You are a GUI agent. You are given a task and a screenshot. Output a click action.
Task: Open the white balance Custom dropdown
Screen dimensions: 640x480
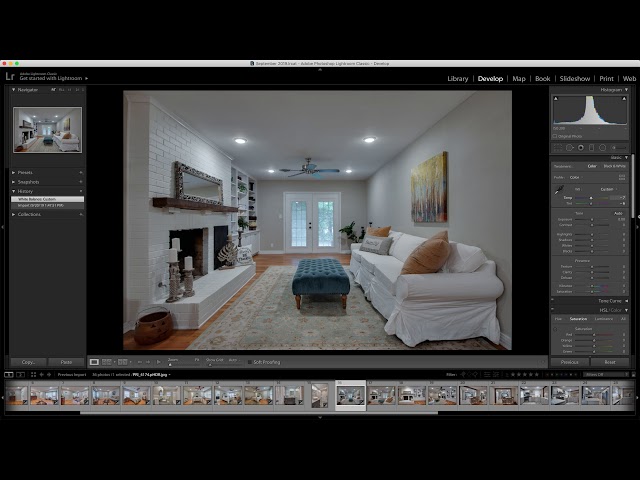(x=608, y=189)
